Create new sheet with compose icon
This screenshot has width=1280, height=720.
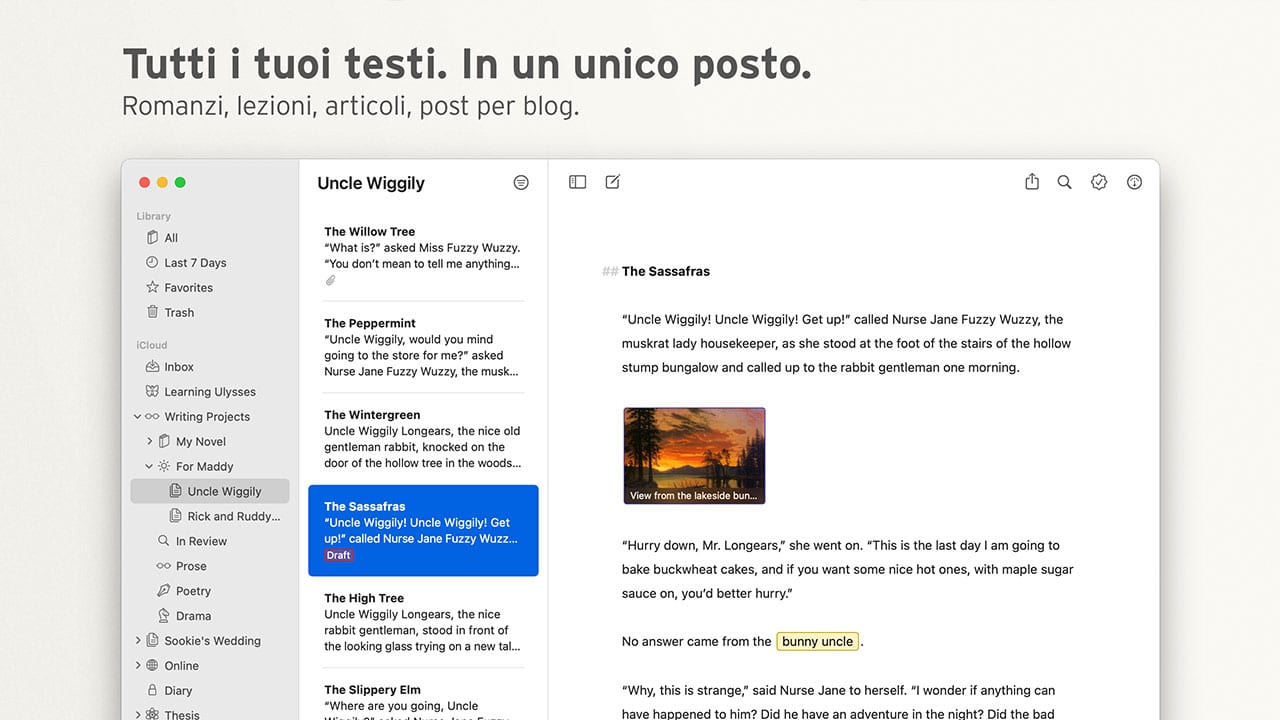pyautogui.click(x=613, y=182)
